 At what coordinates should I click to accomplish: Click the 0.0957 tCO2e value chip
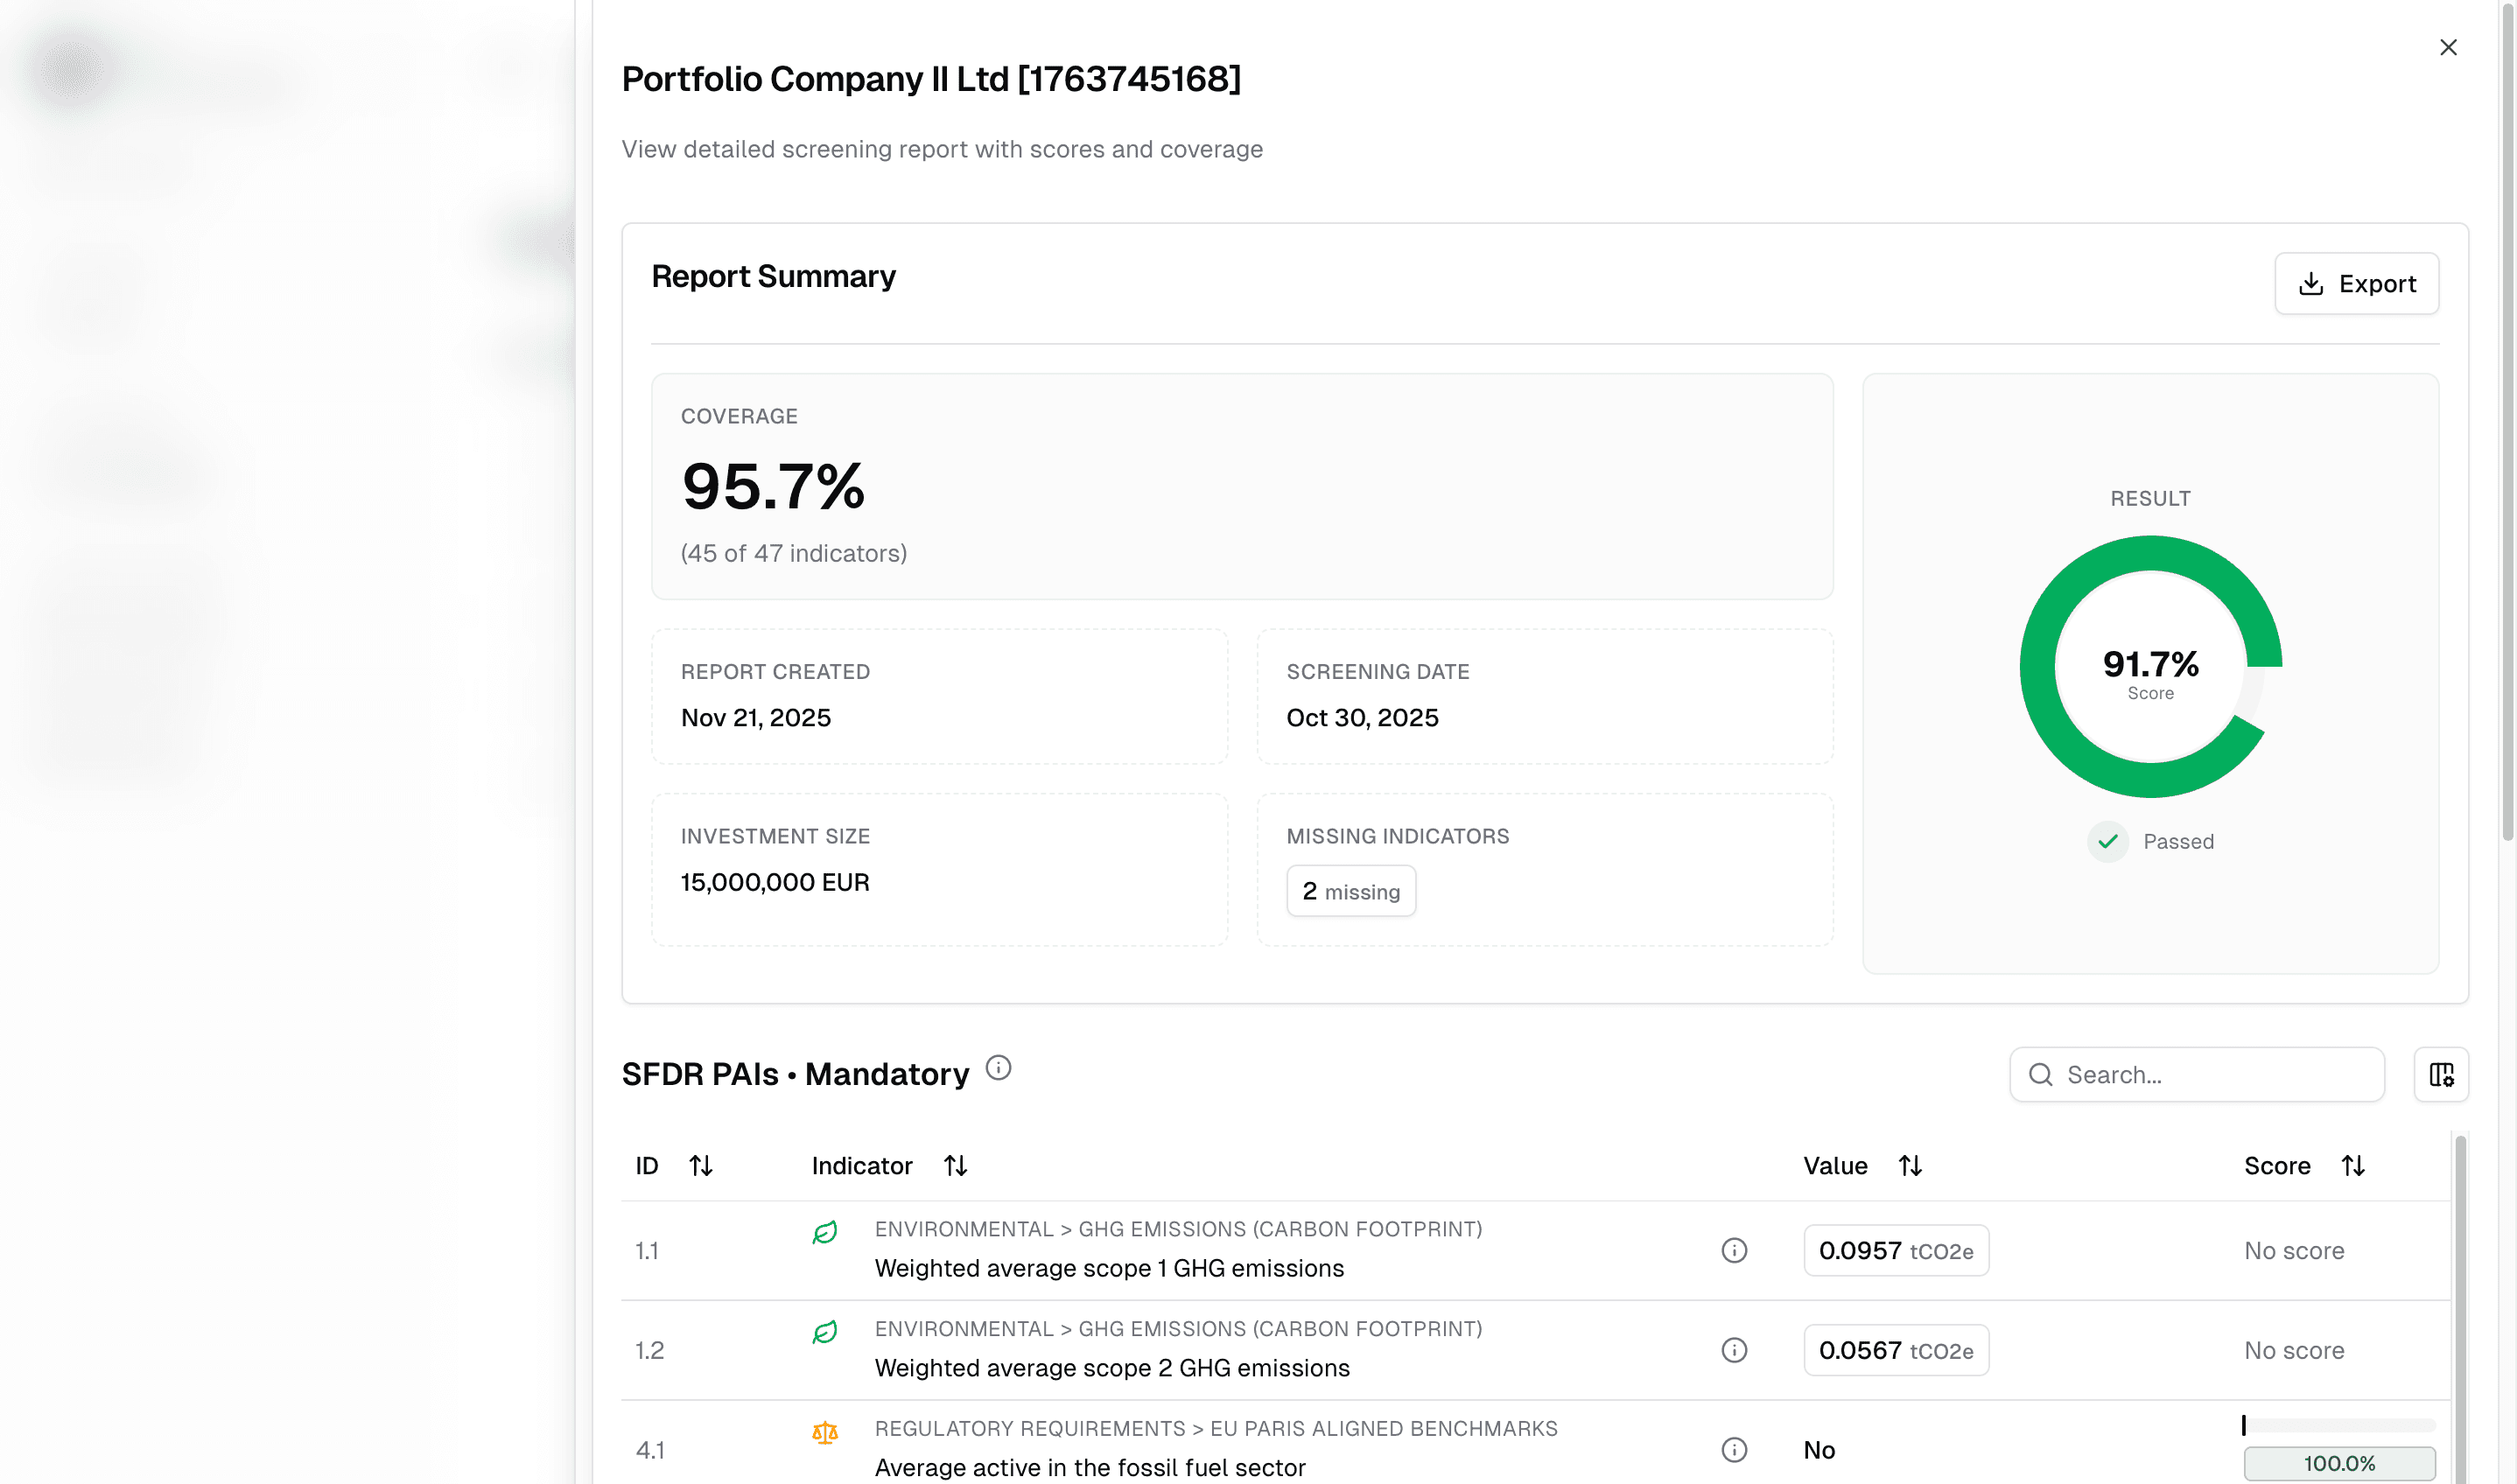pyautogui.click(x=1895, y=1250)
